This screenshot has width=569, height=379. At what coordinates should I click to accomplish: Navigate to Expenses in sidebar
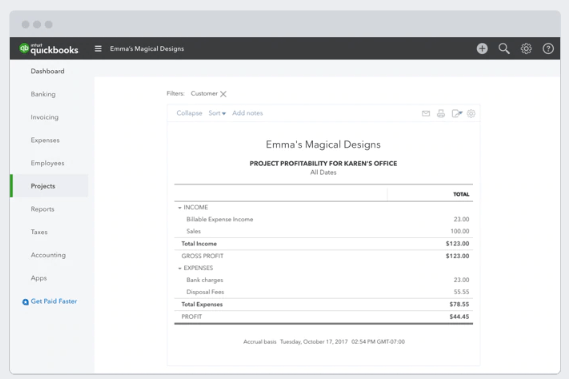[45, 140]
